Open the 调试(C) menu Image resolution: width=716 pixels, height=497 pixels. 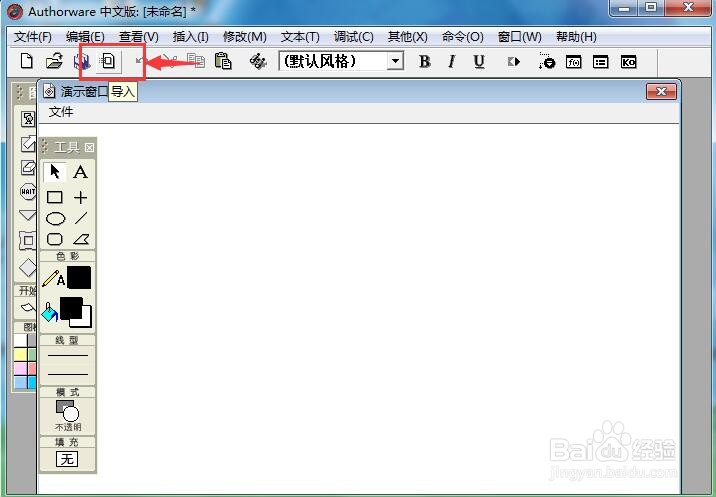point(353,37)
